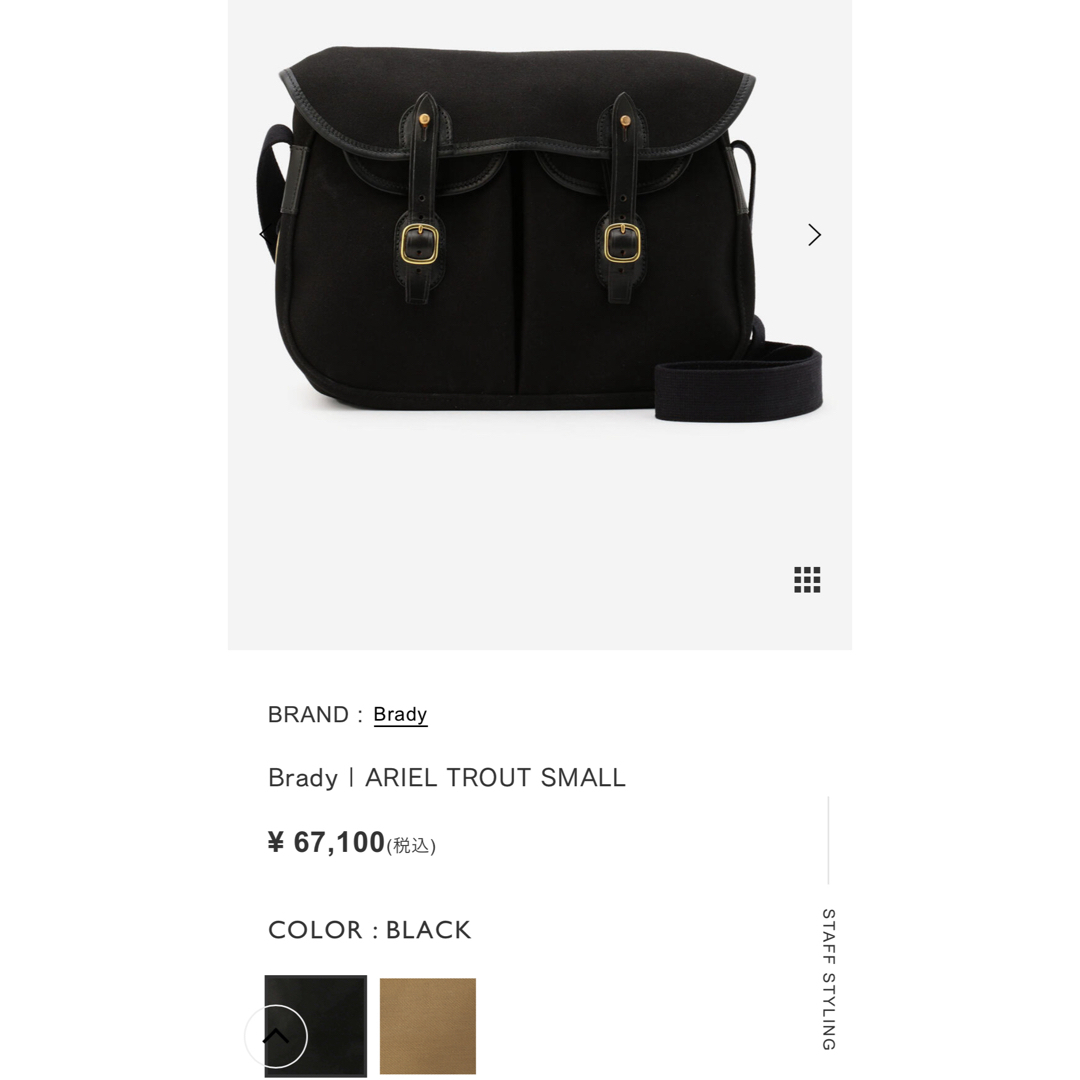Click the ARIEL TROUT SMALL product title
The width and height of the screenshot is (1080, 1080).
(495, 778)
